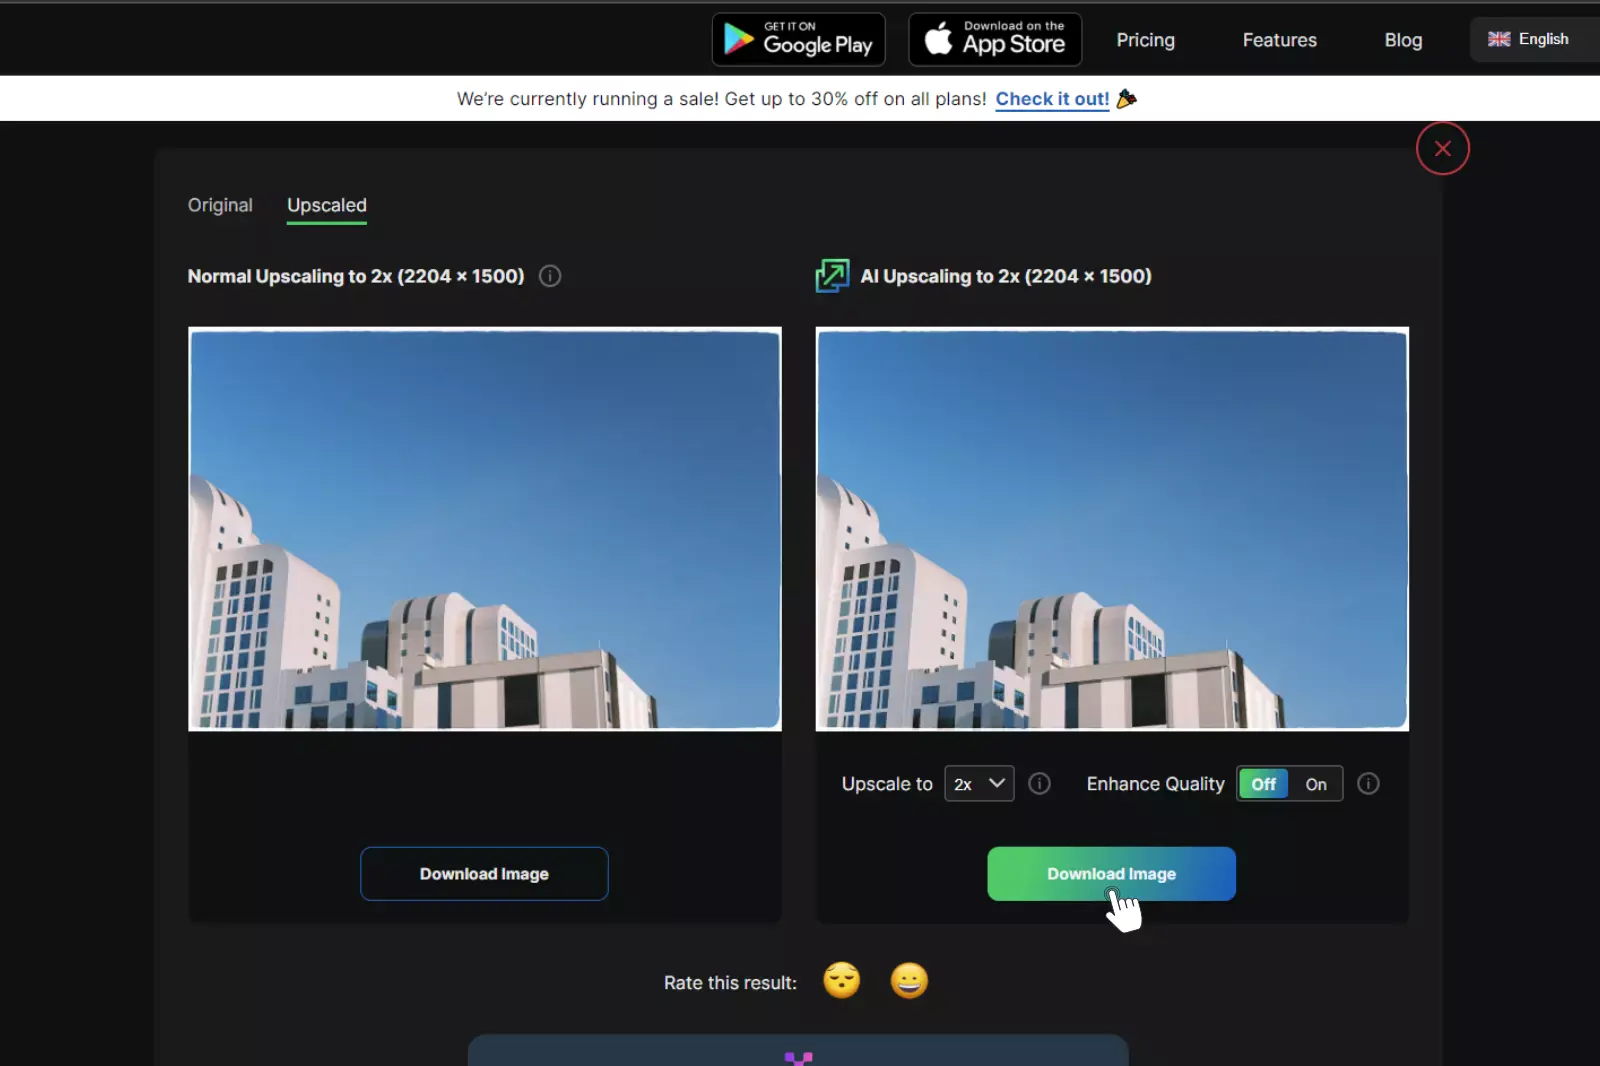The width and height of the screenshot is (1600, 1066).
Task: Click the info icon beside Enhance Quality
Action: pyautogui.click(x=1368, y=784)
